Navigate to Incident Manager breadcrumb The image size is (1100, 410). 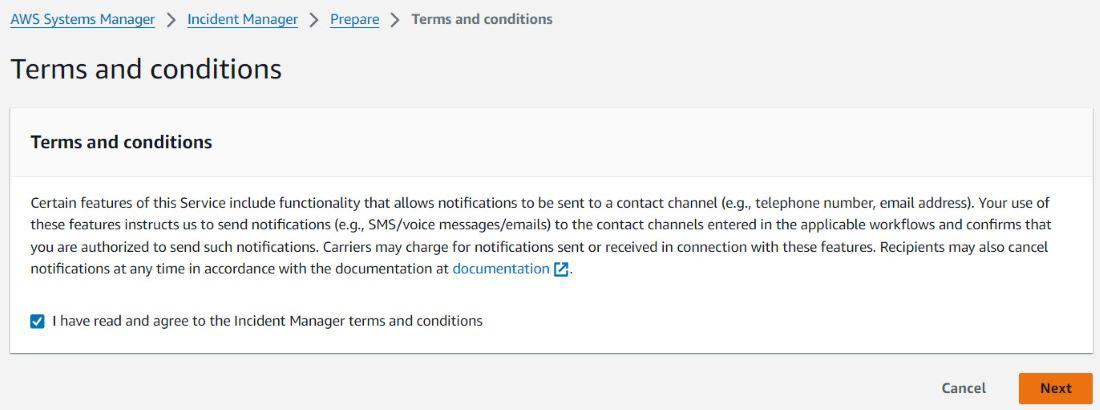click(x=242, y=19)
